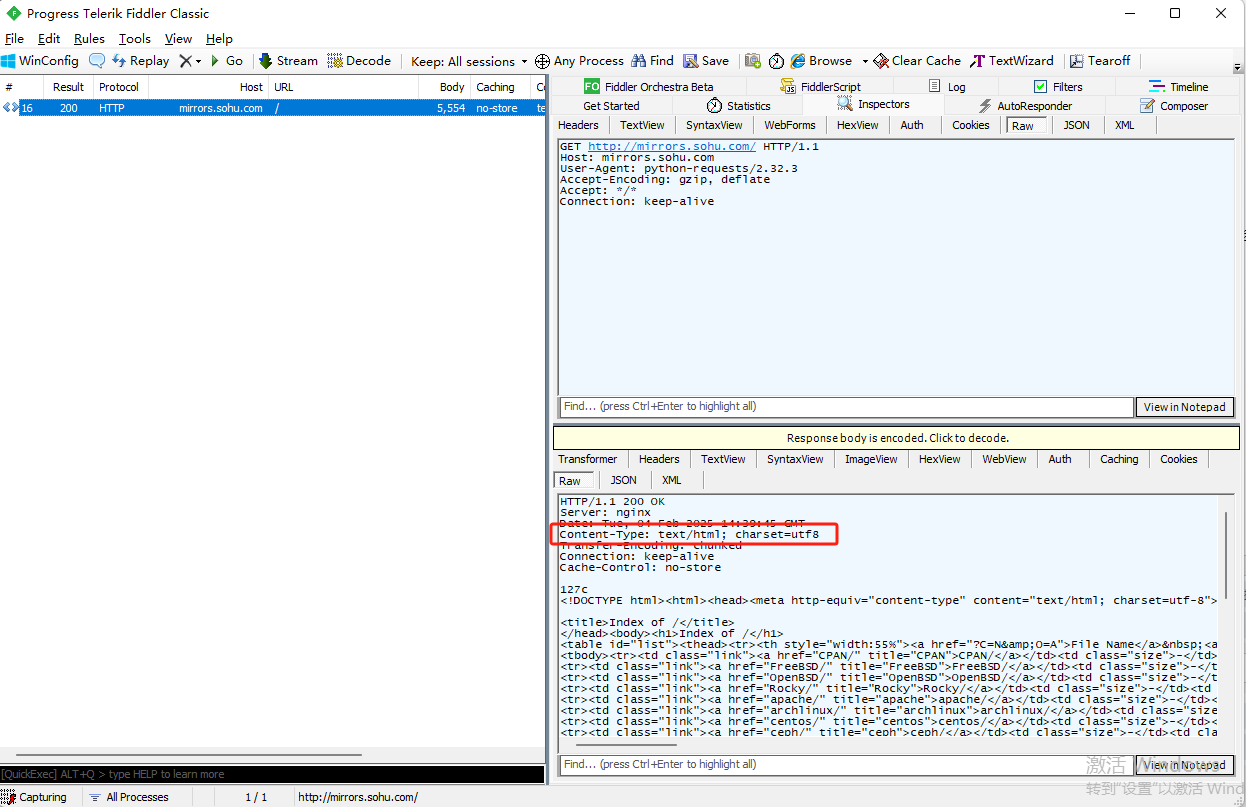Select response ImageView inspector tab
Image resolution: width=1246 pixels, height=807 pixels.
(871, 459)
